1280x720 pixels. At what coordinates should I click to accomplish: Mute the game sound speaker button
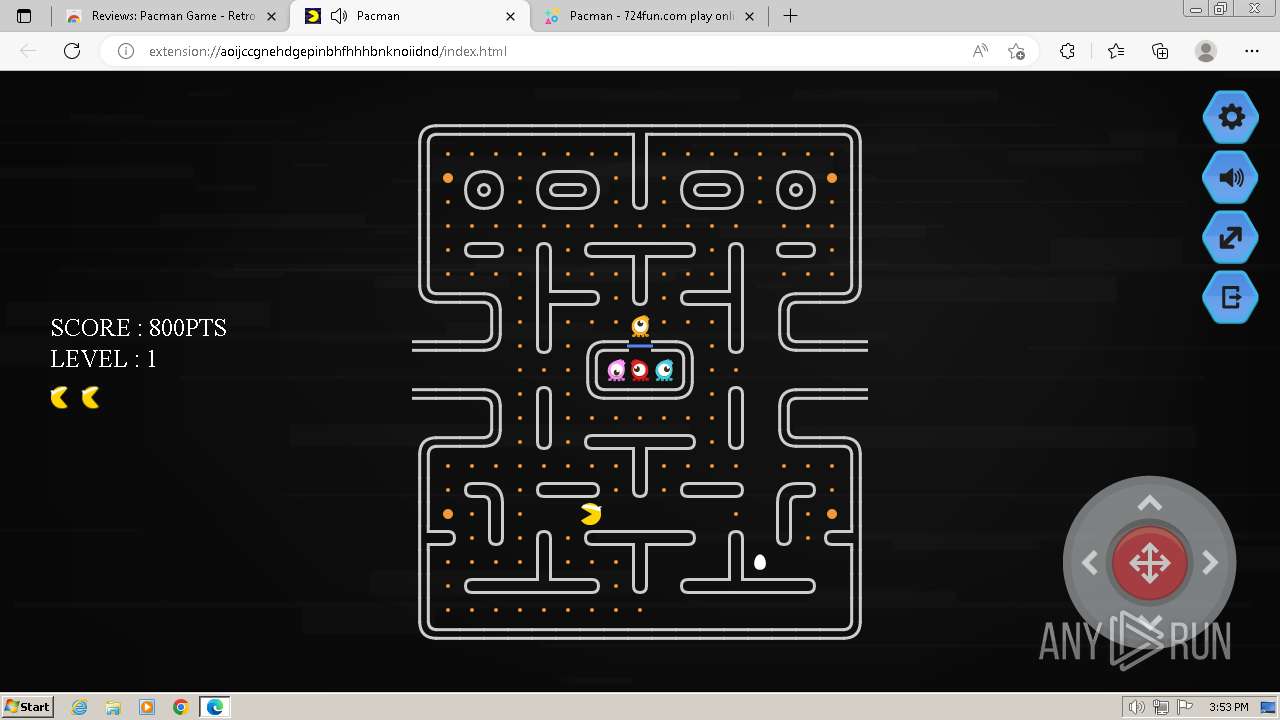(1231, 178)
